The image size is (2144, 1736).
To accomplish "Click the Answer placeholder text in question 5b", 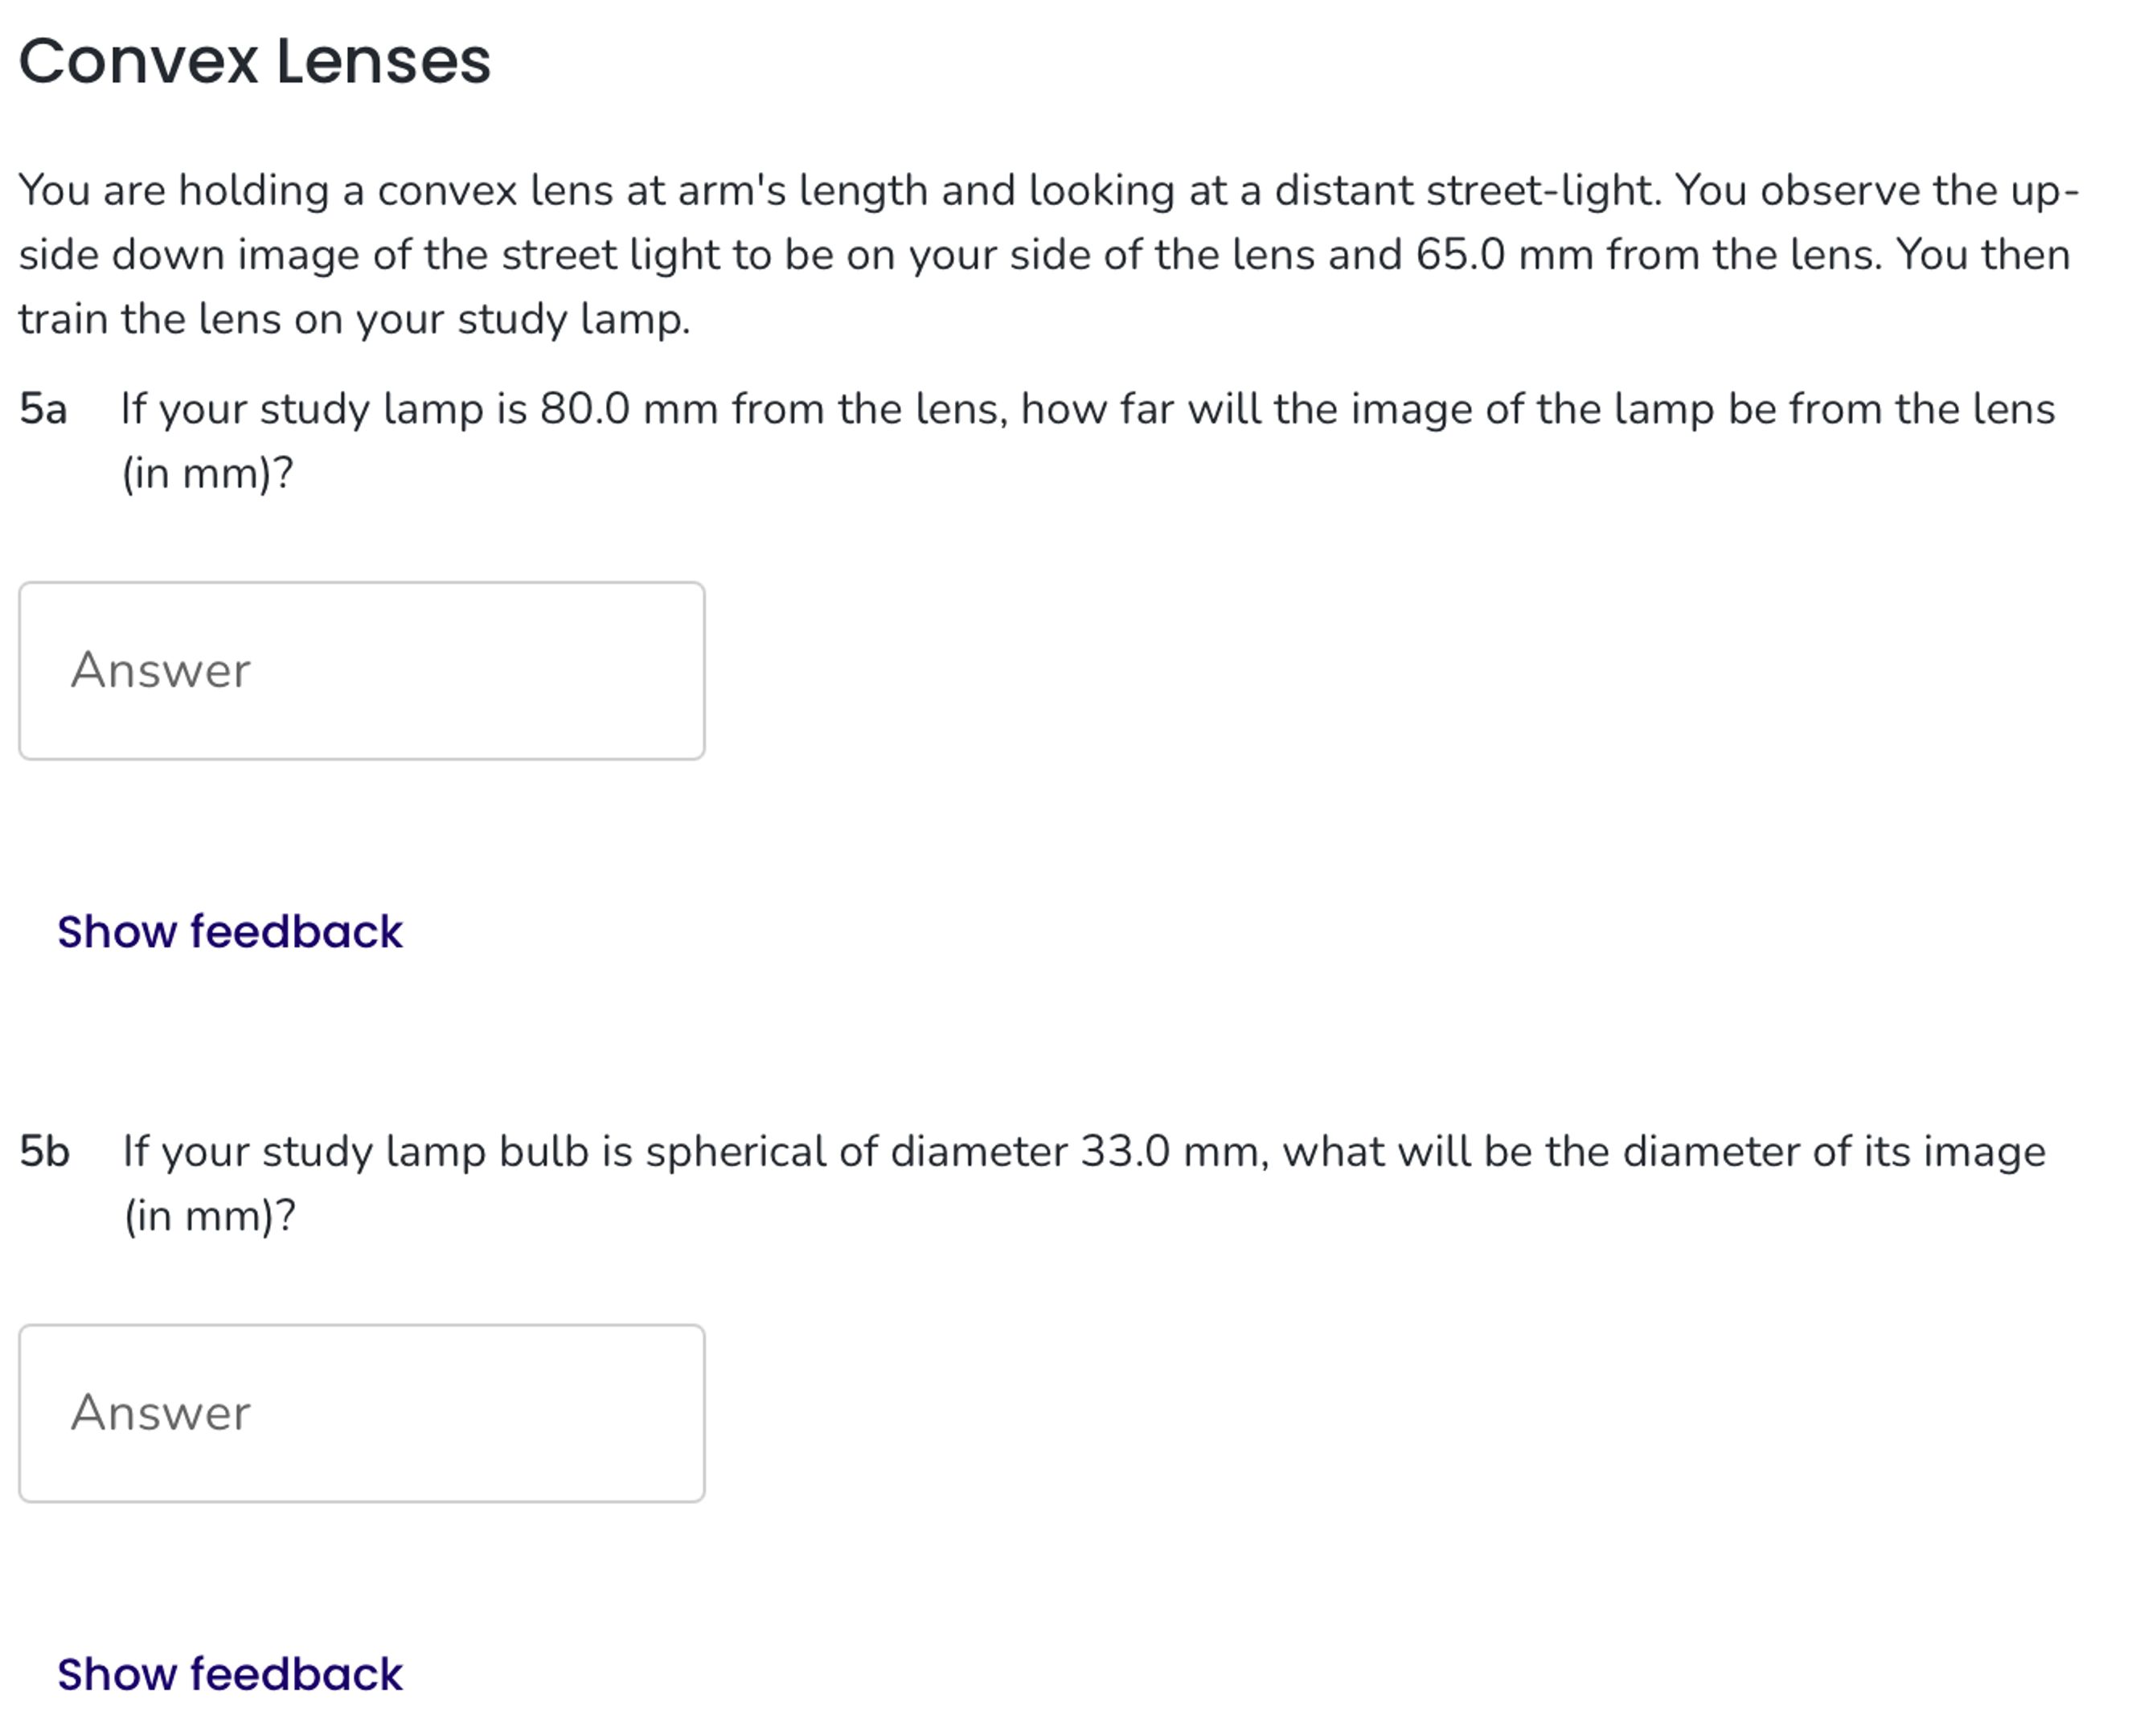I will [160, 1412].
